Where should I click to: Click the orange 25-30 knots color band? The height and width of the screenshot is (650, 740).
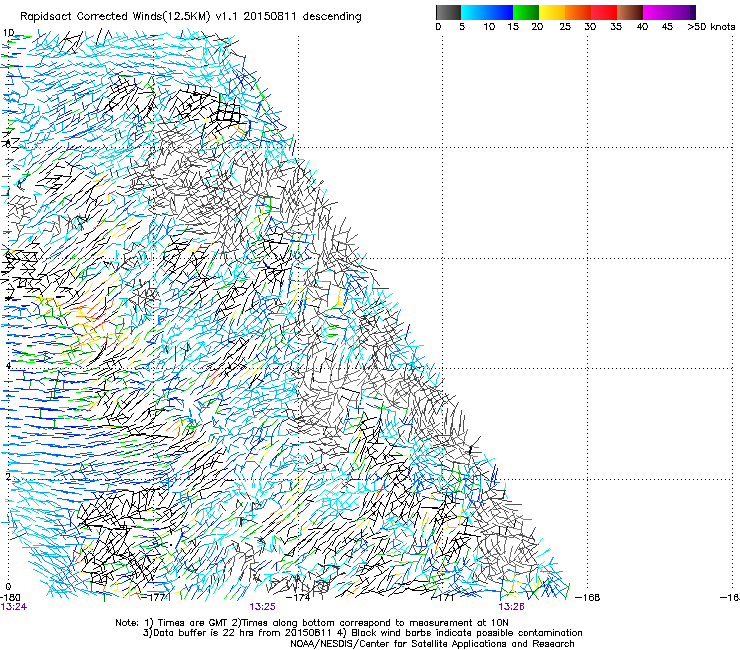click(578, 12)
